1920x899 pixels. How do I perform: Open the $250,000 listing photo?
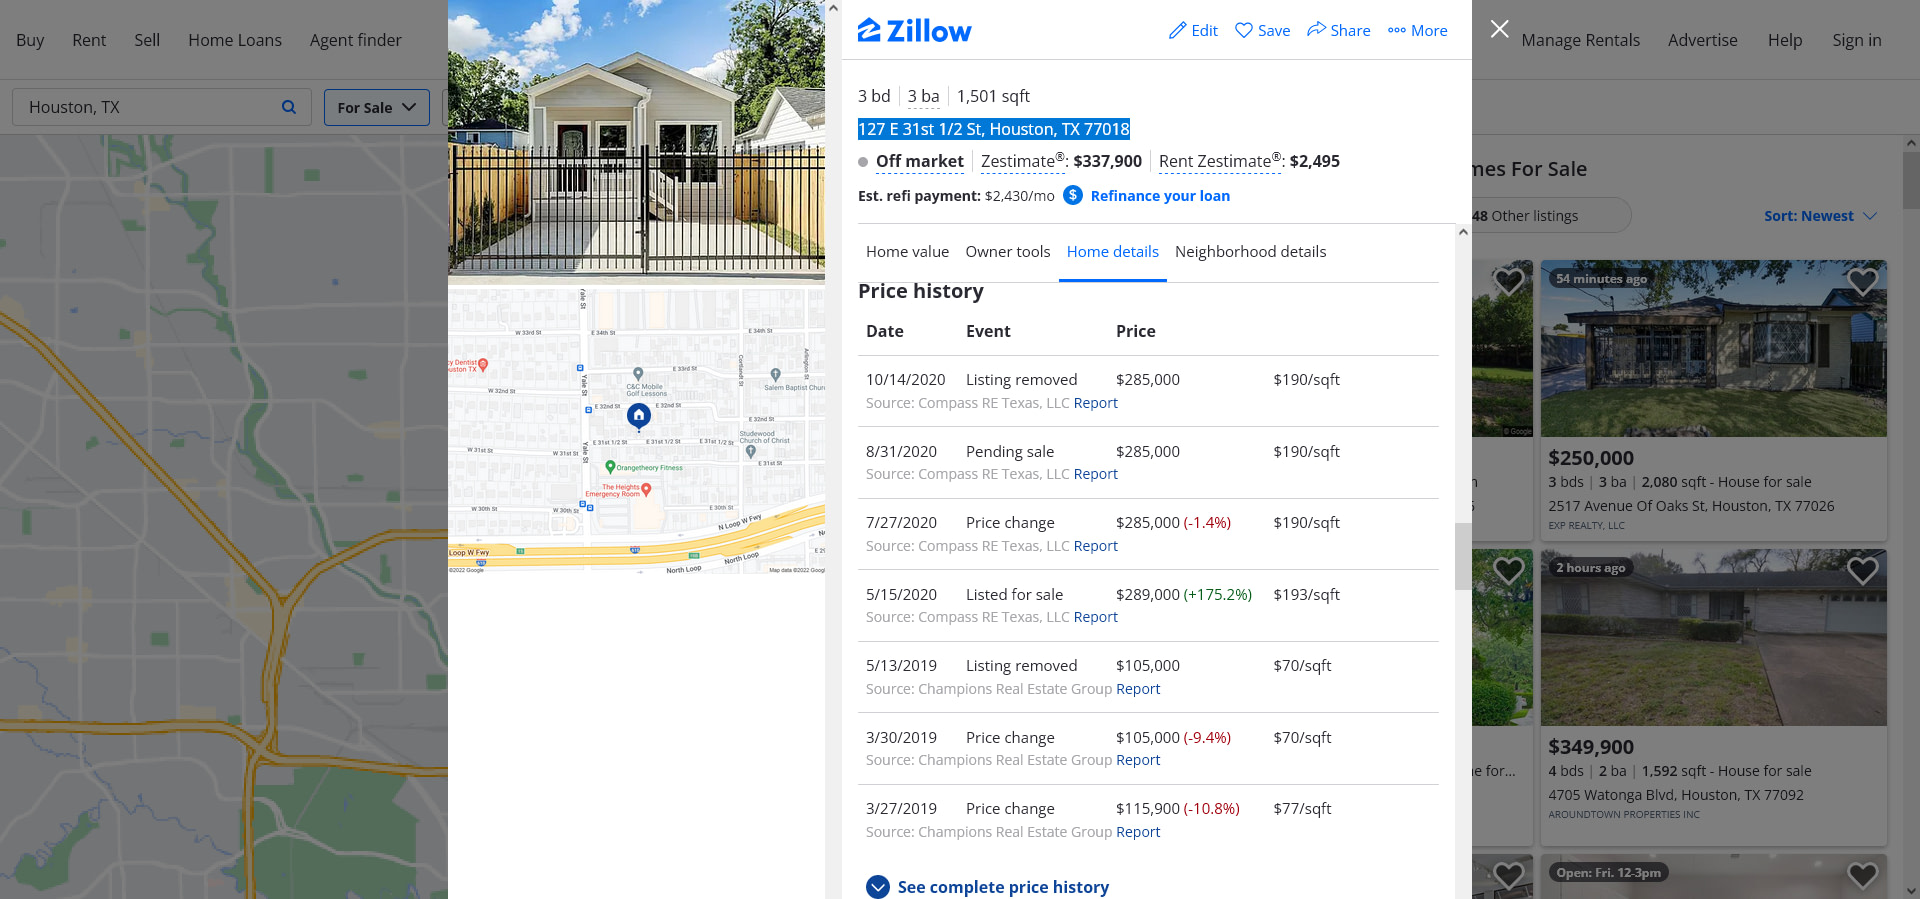(1713, 348)
